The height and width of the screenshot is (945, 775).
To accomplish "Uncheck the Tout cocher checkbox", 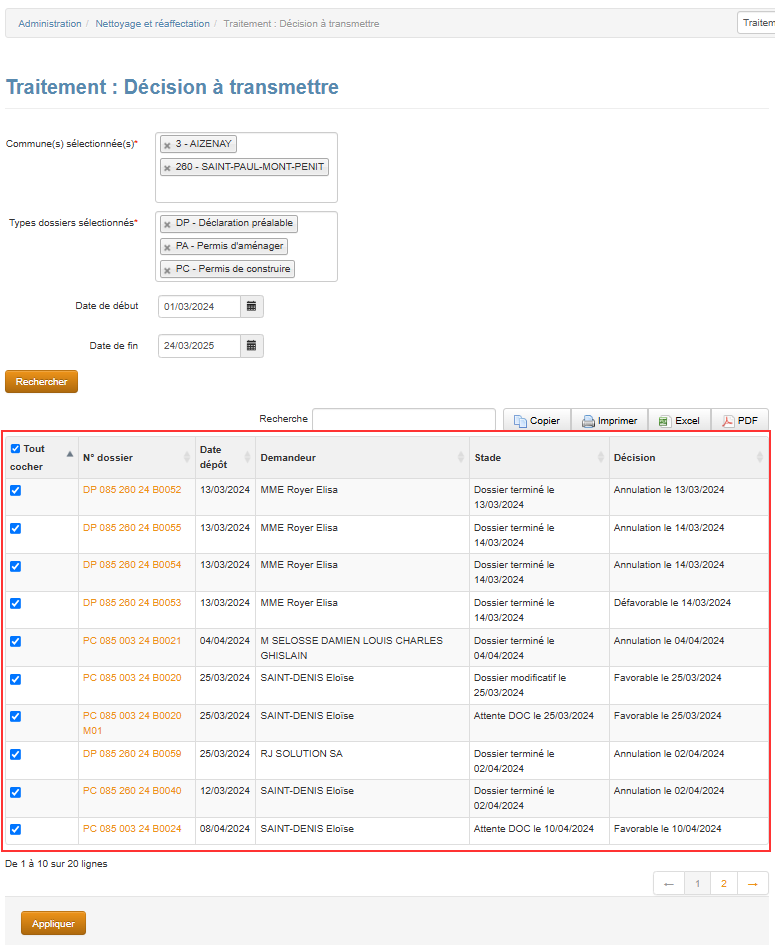I will coord(15,449).
